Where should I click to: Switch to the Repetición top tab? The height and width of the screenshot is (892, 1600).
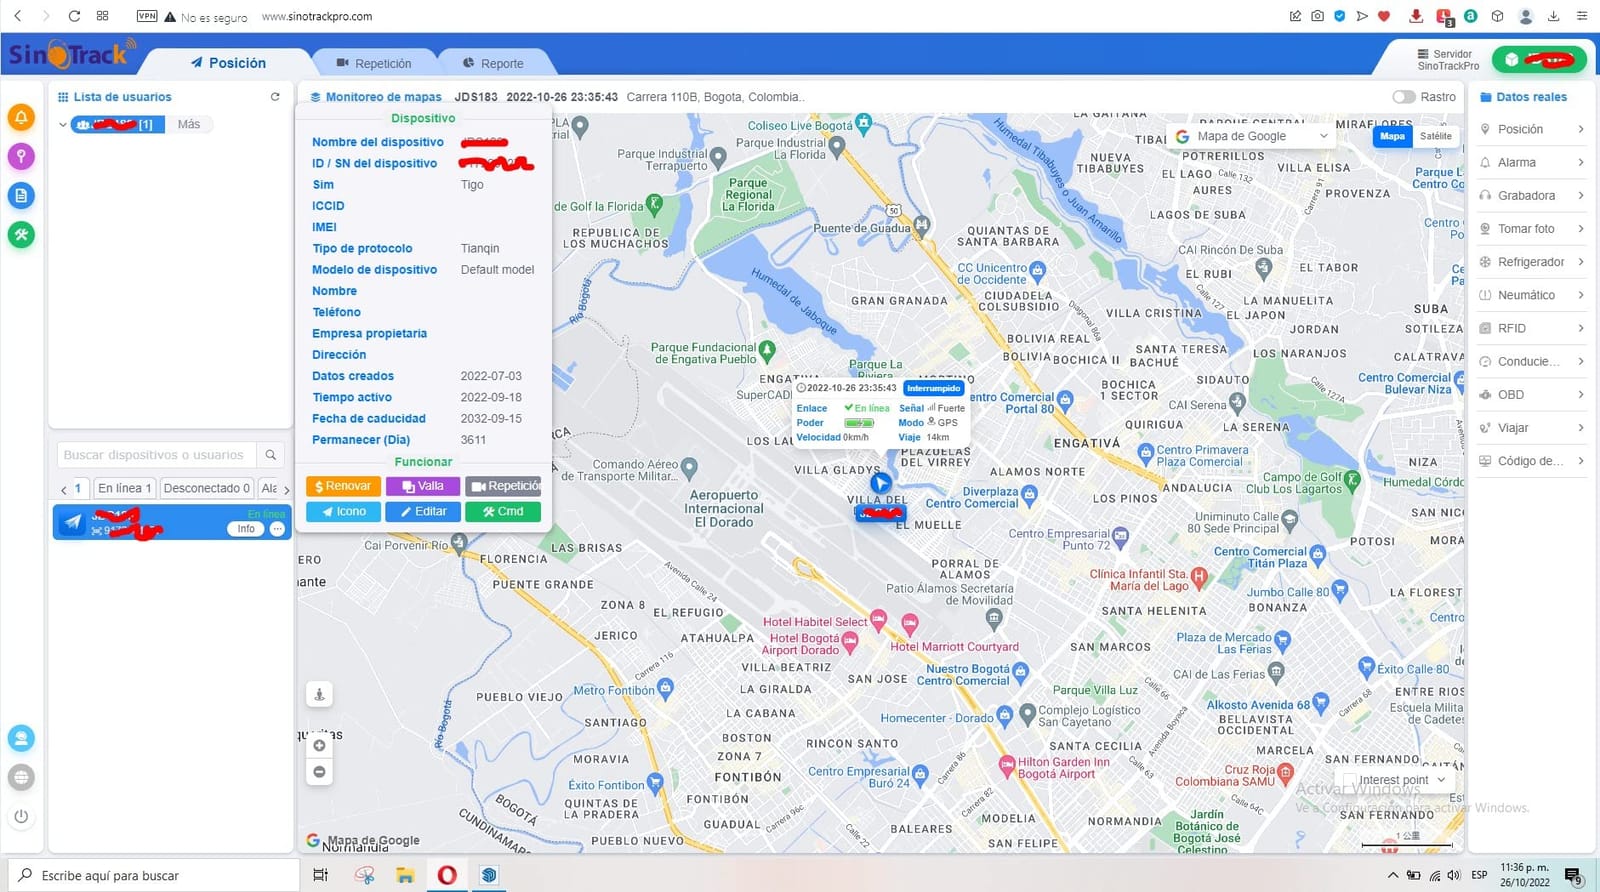click(374, 63)
